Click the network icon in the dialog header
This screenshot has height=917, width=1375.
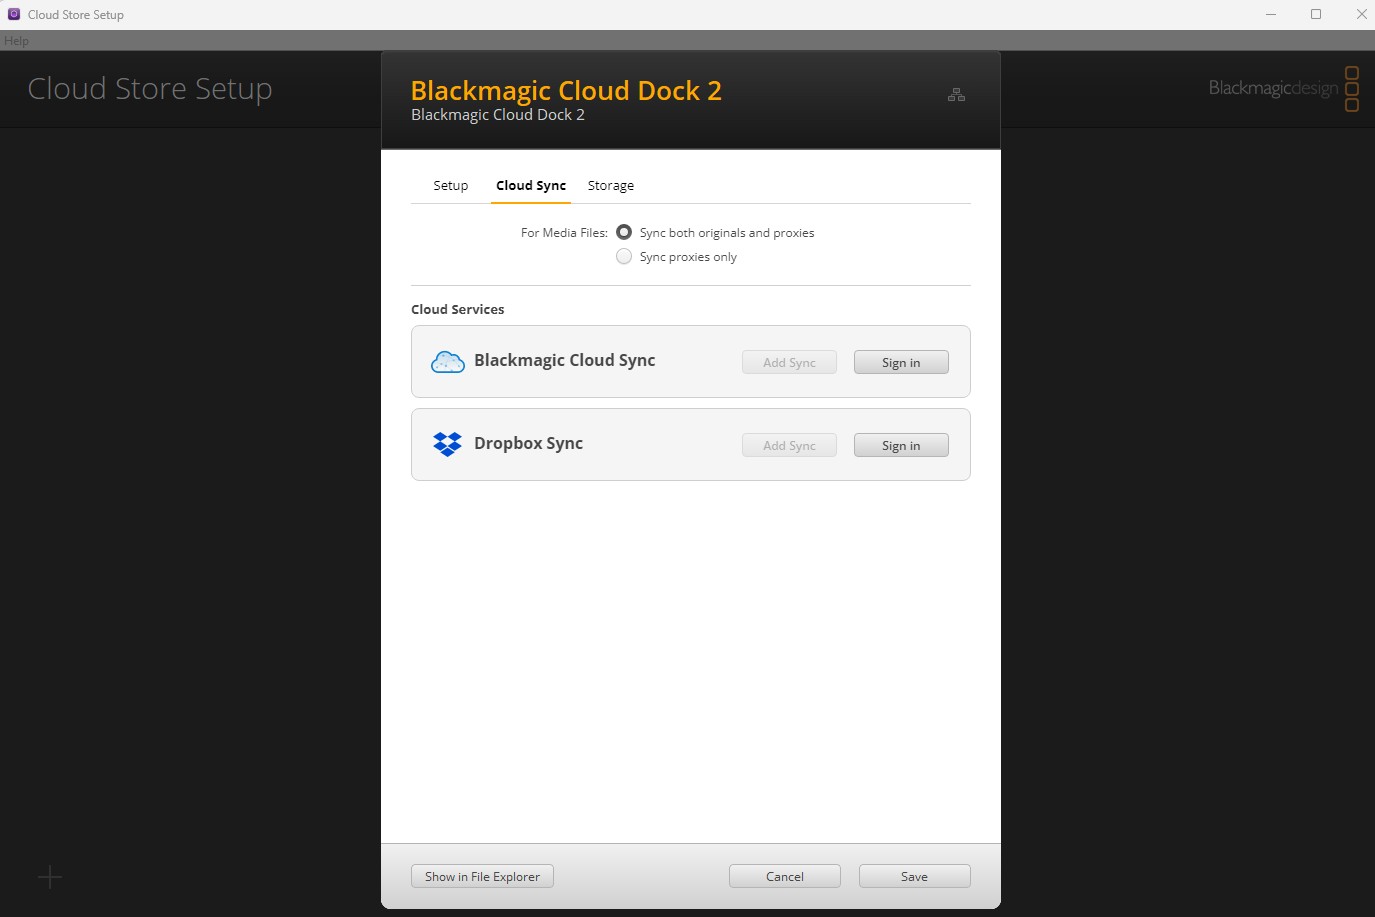[956, 95]
